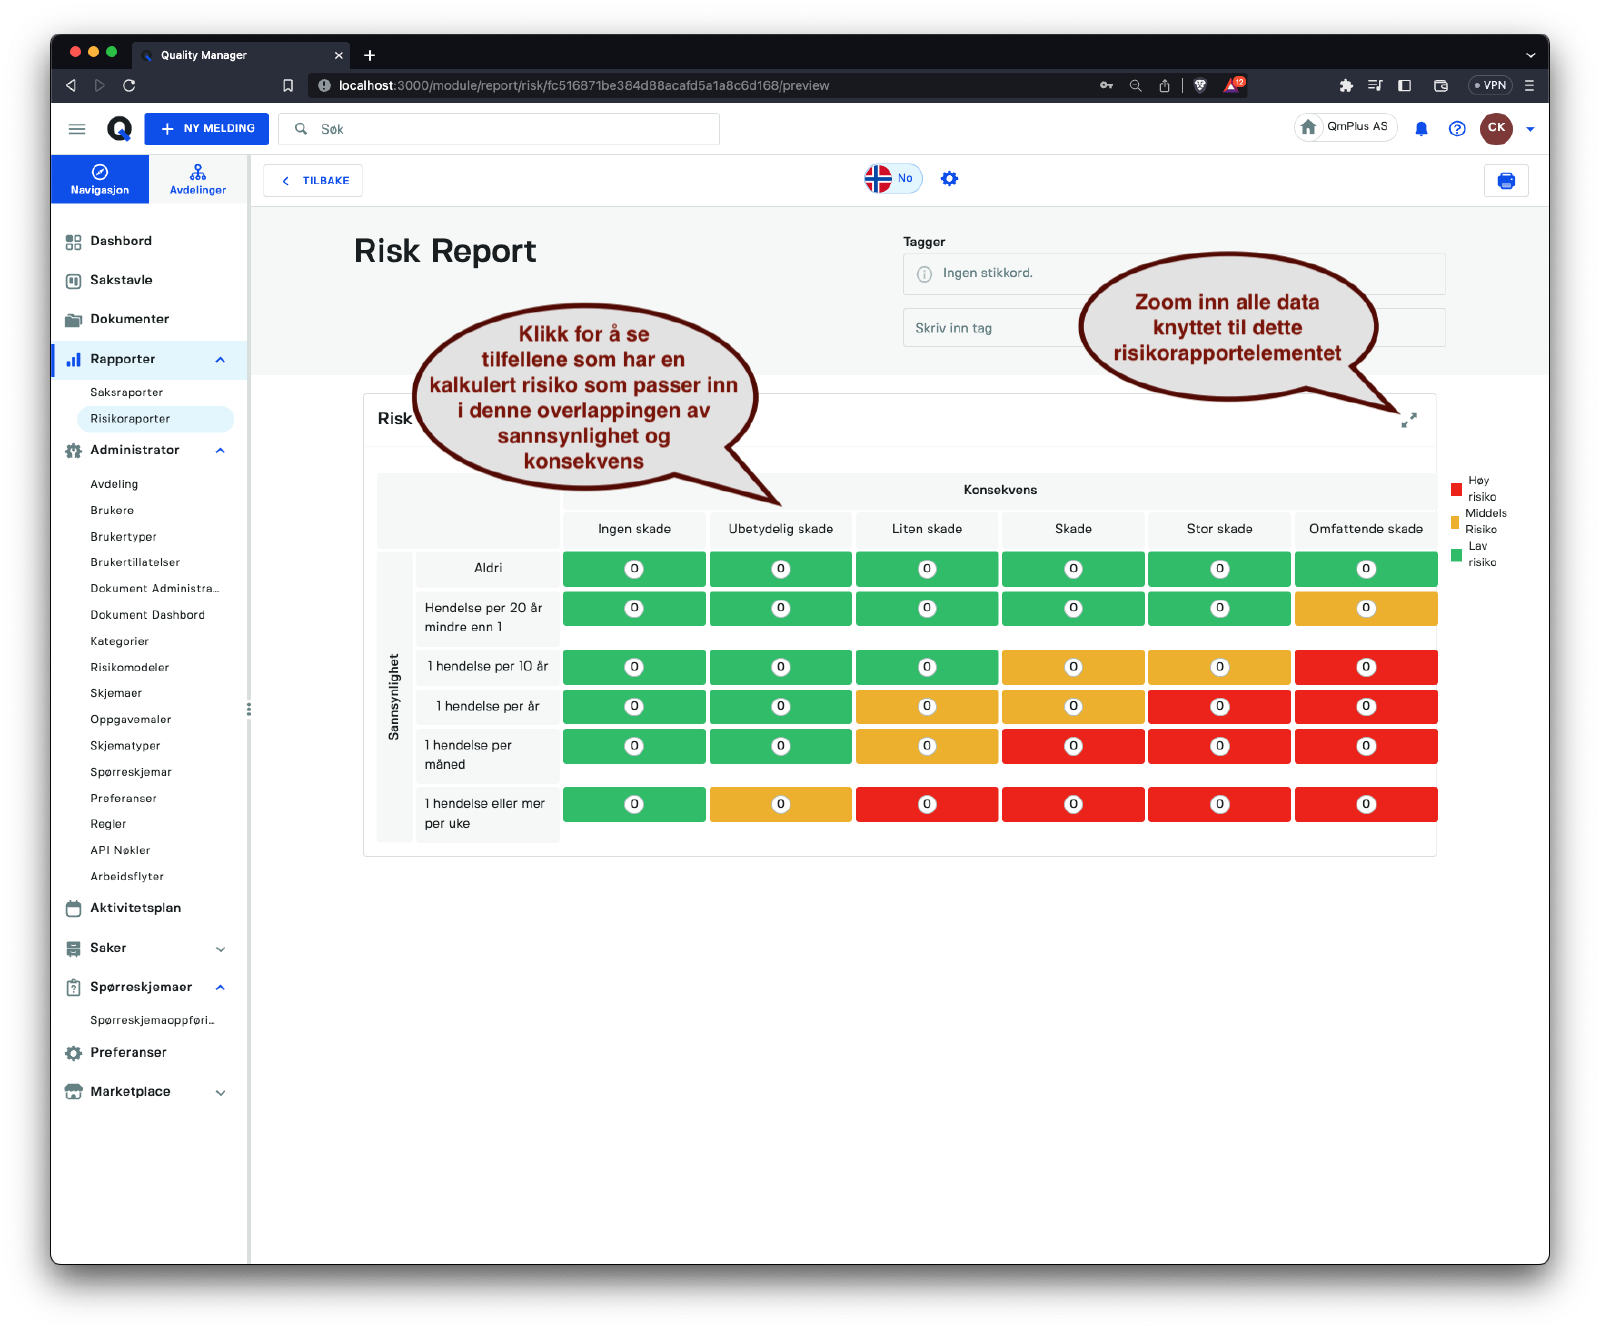Collapse the Rapporter menu section
Image resolution: width=1600 pixels, height=1331 pixels.
220,360
